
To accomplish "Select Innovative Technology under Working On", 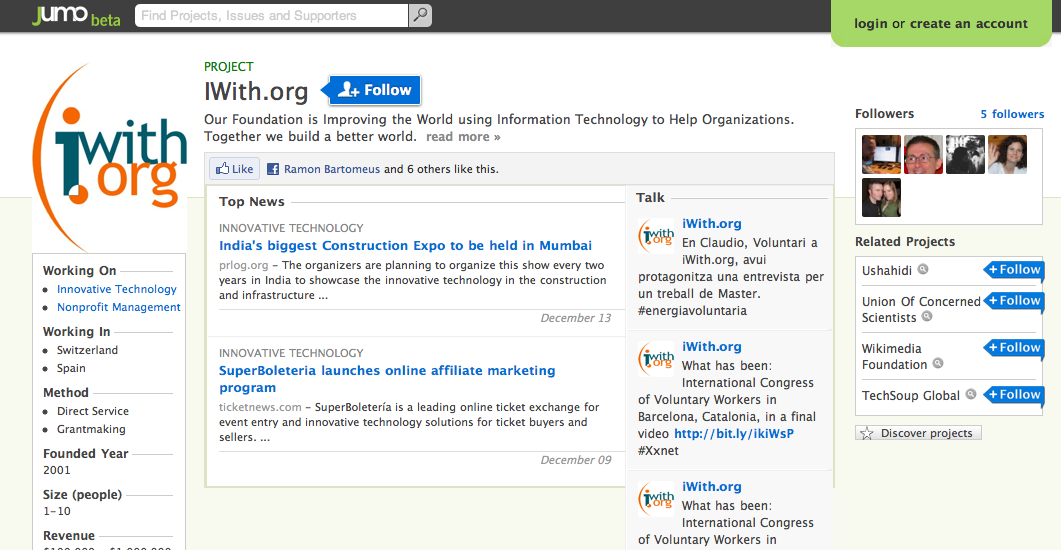I will click(116, 289).
